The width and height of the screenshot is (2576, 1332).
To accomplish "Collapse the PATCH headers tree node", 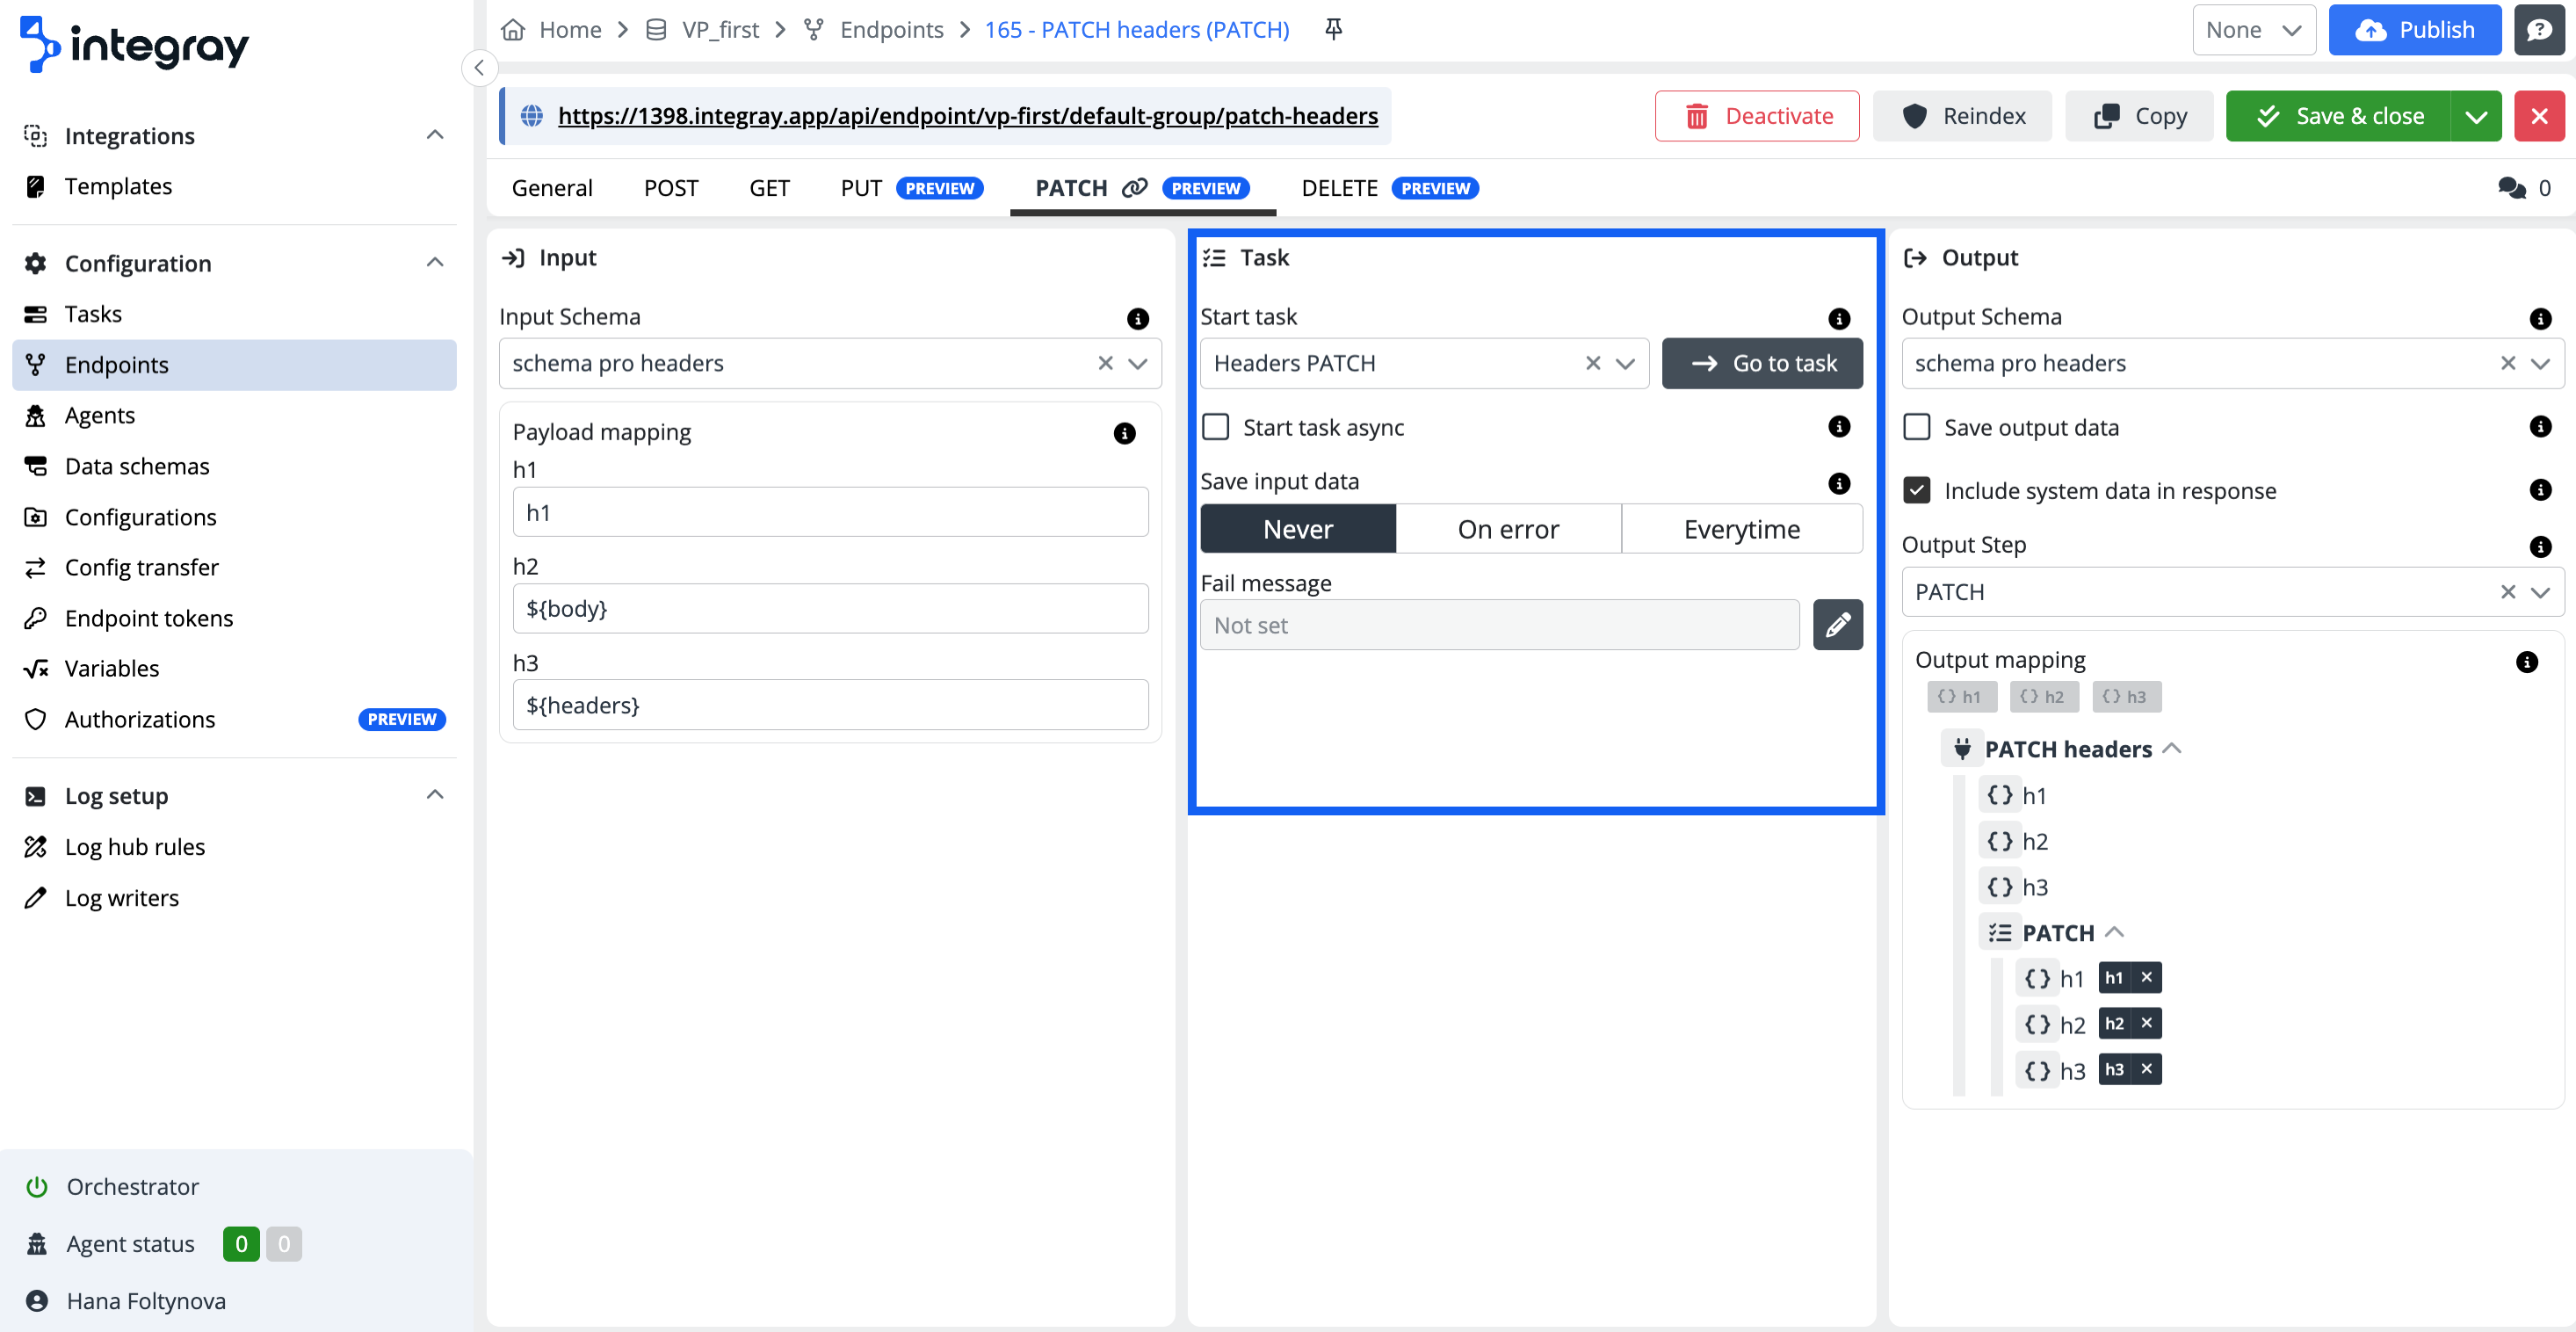I will [2172, 749].
